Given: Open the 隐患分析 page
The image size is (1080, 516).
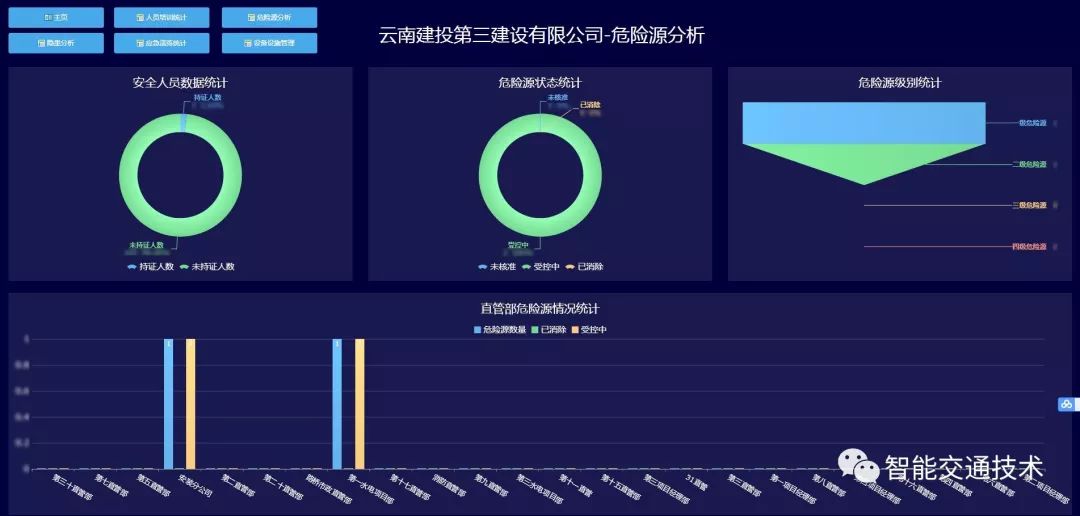Looking at the screenshot, I should (x=56, y=43).
